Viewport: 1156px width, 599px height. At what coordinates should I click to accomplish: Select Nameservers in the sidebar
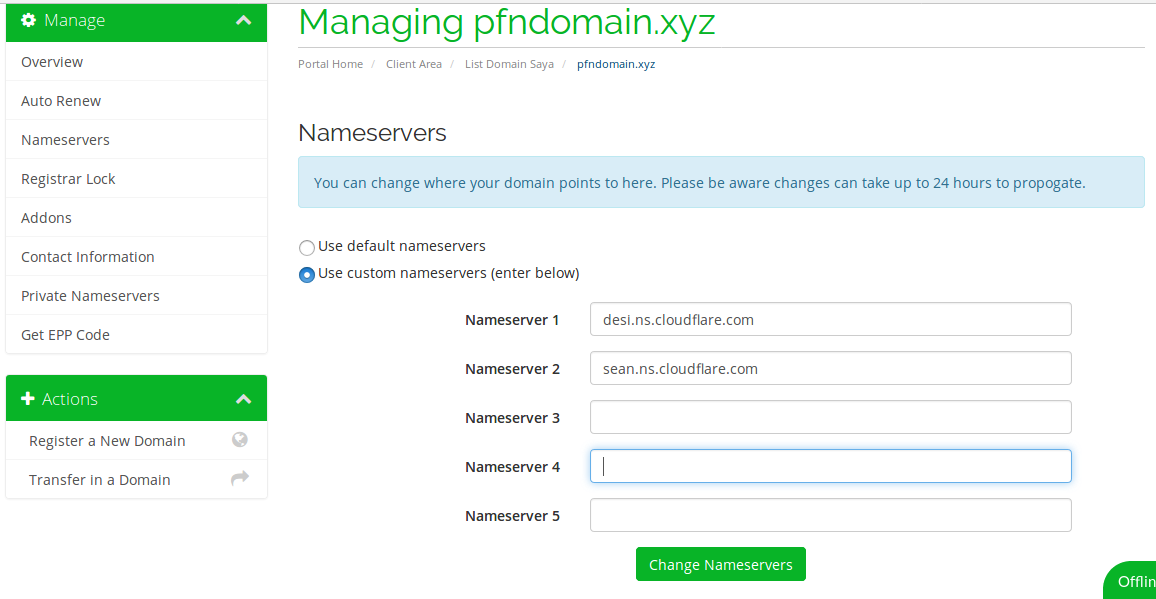coord(136,140)
